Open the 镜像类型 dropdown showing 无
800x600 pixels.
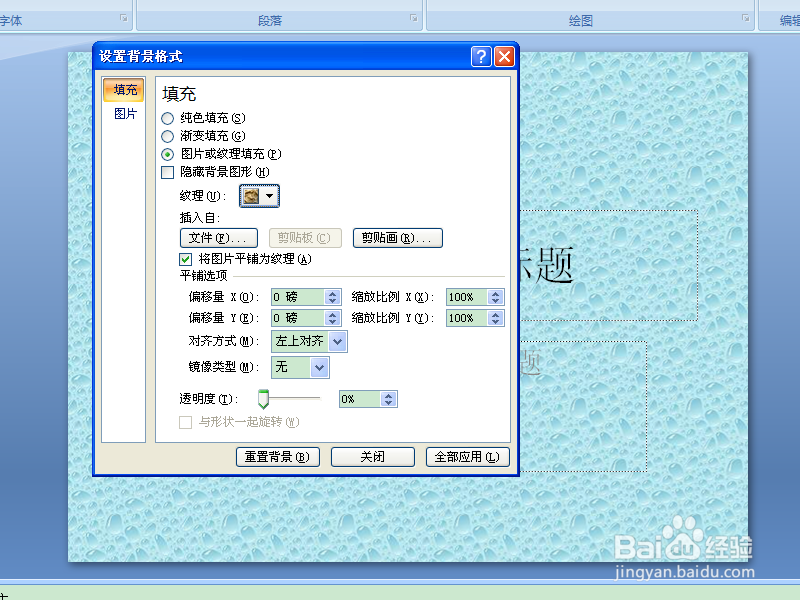point(318,367)
